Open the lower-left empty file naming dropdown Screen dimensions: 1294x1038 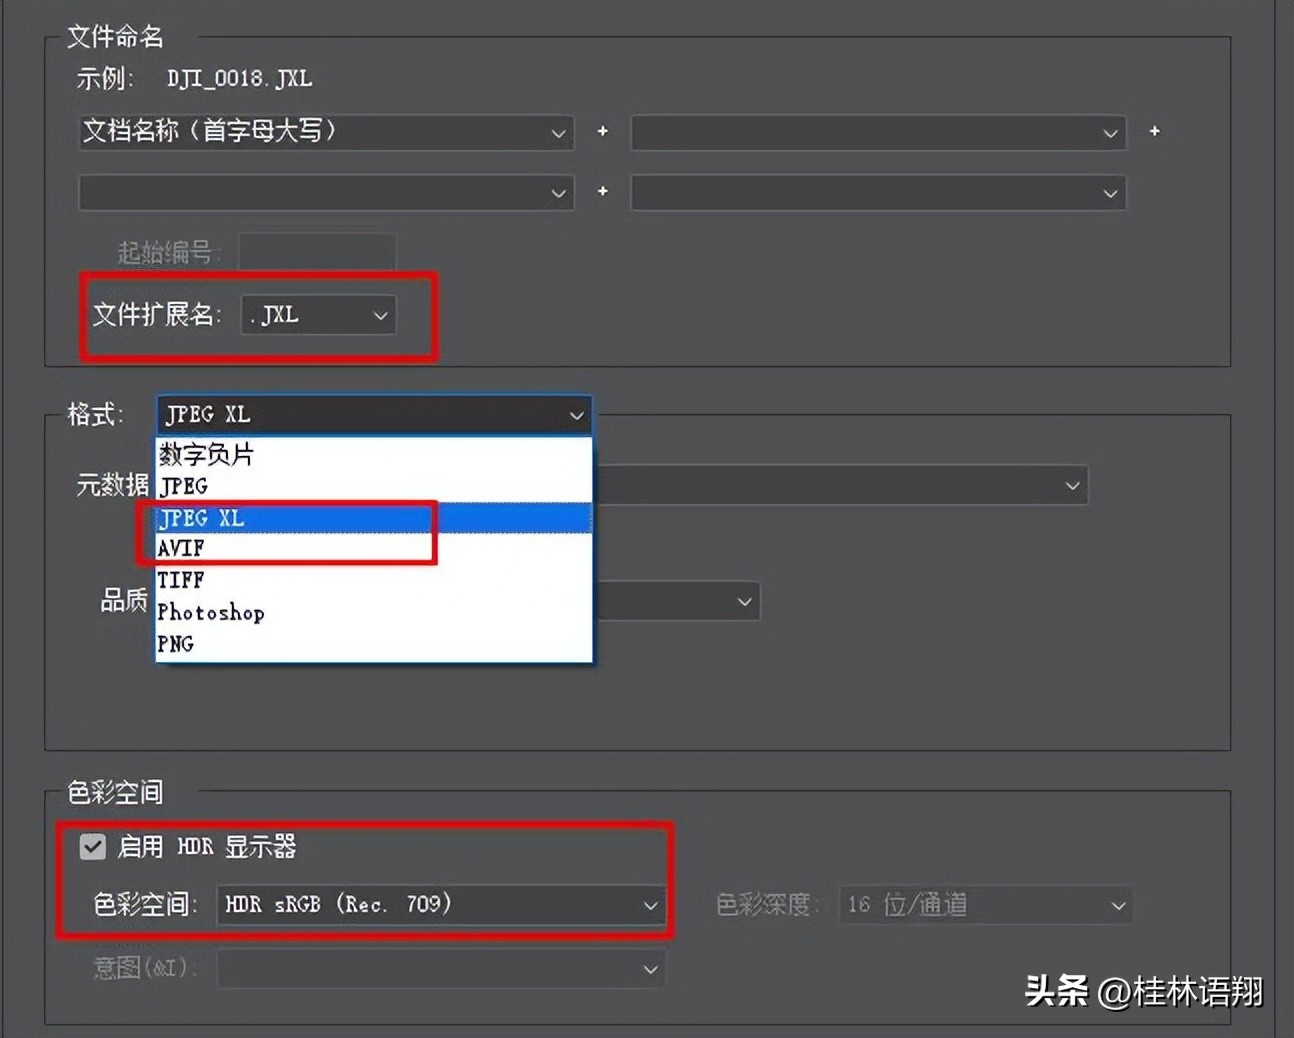pos(326,192)
